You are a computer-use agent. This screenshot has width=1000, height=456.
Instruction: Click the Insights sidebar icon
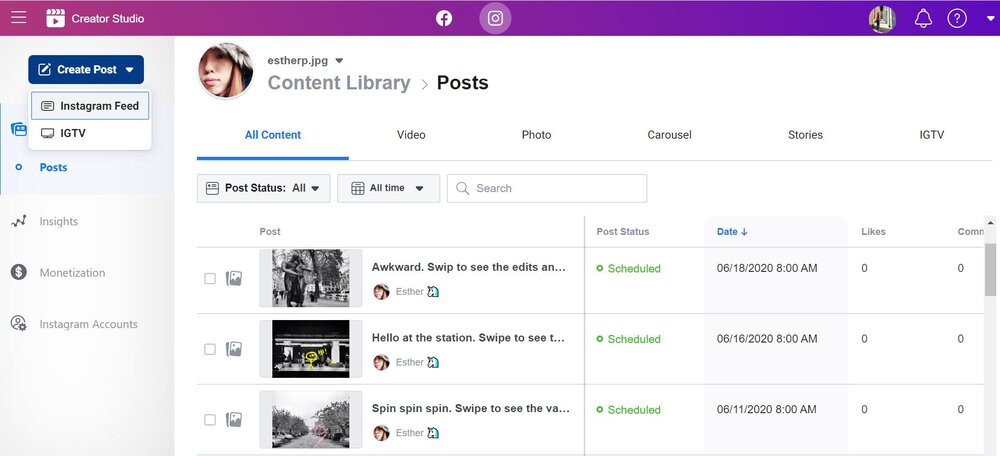point(19,221)
